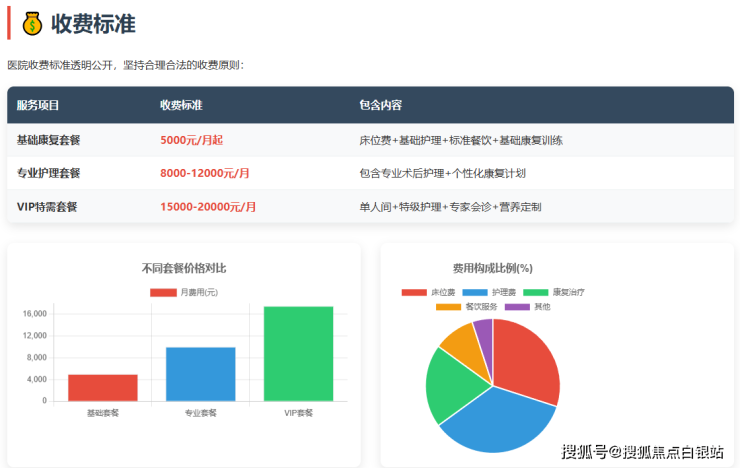Select the red 基础套餐 bar
This screenshot has height=468, width=740.
[102, 387]
